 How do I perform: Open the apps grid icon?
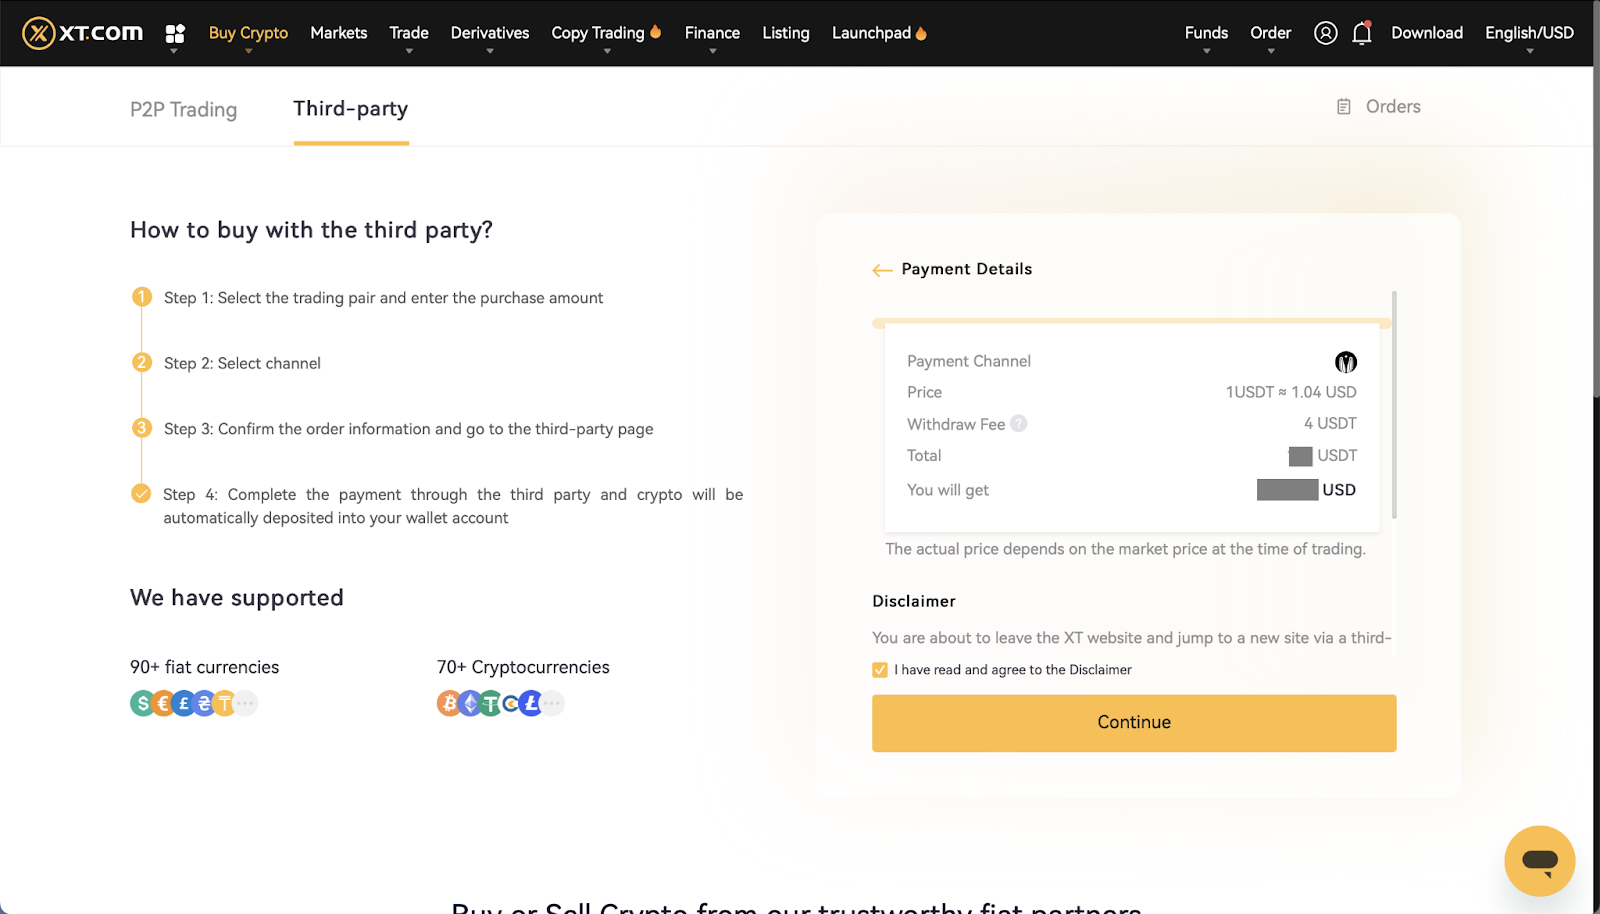point(175,34)
